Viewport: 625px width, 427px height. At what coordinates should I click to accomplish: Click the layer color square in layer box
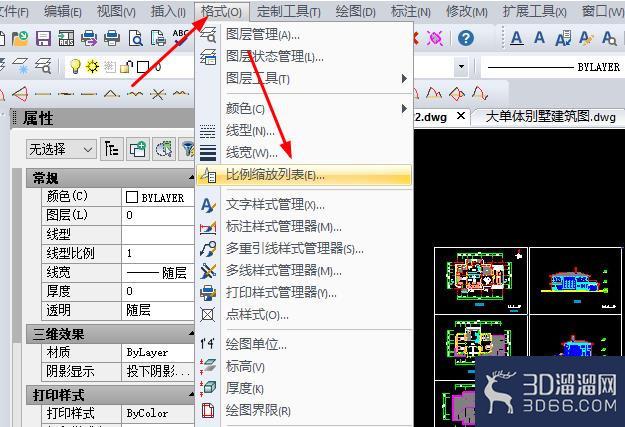tap(143, 67)
